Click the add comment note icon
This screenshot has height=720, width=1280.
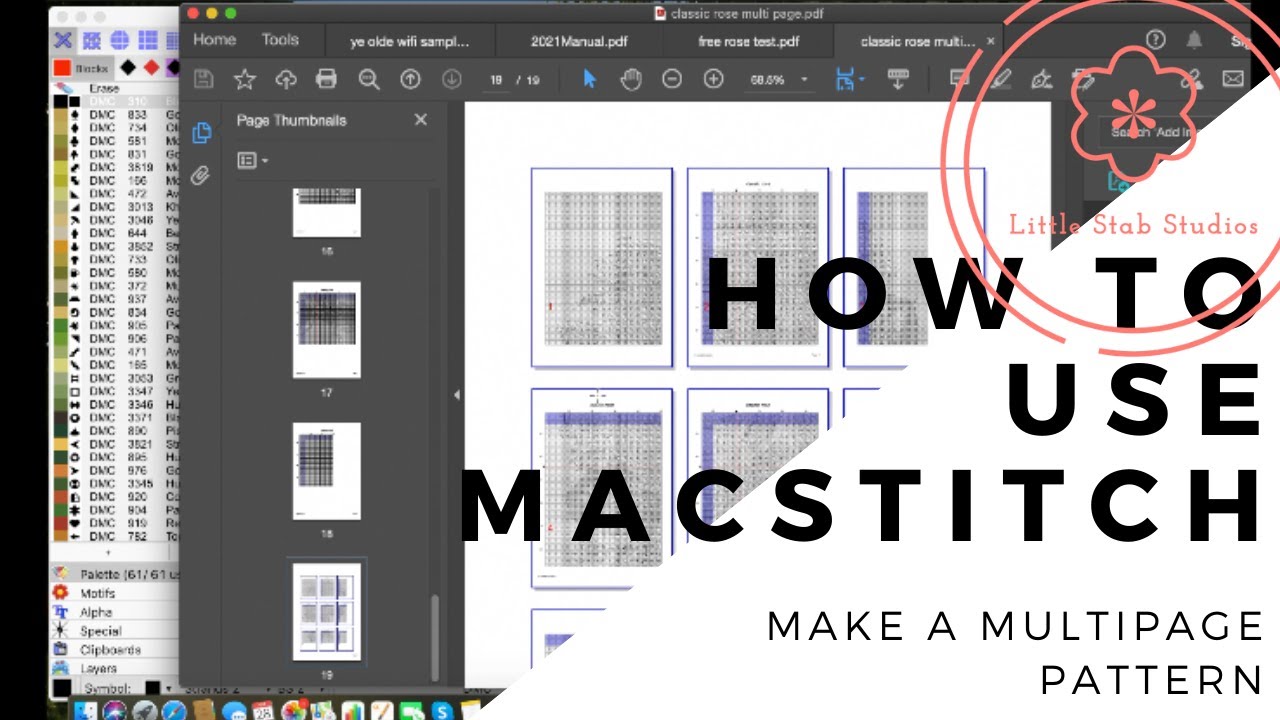958,79
